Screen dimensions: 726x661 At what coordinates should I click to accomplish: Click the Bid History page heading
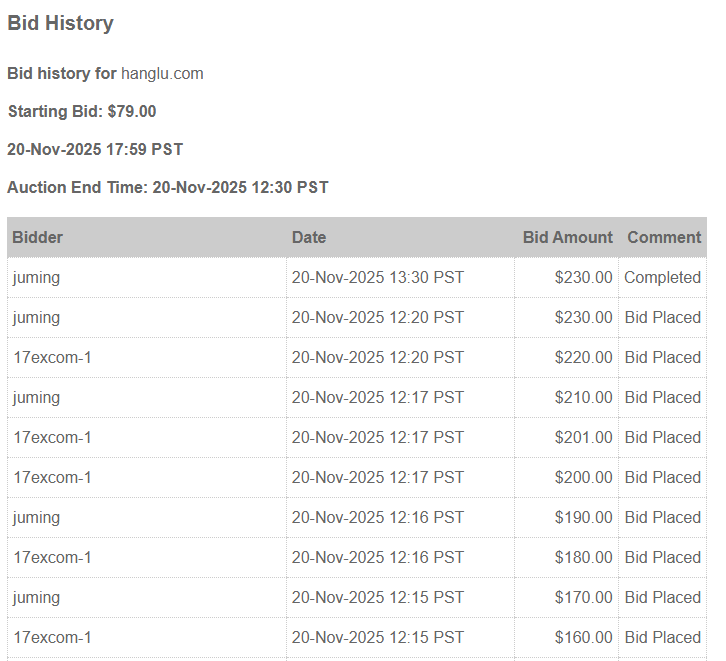coord(60,23)
